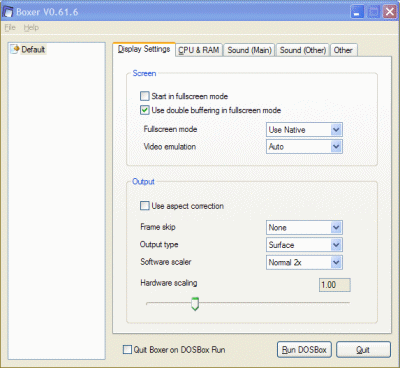Screen dimensions: 400x368
Task: Switch to the Other tab
Action: [x=343, y=50]
